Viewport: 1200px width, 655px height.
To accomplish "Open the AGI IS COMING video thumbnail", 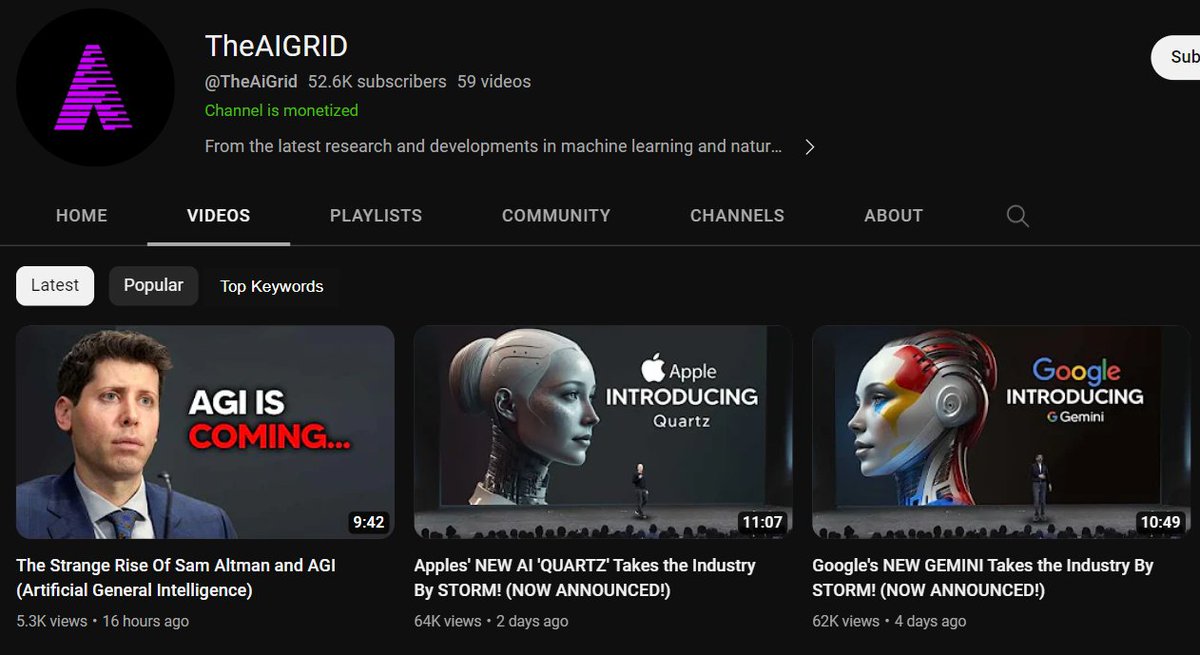I will tap(205, 432).
